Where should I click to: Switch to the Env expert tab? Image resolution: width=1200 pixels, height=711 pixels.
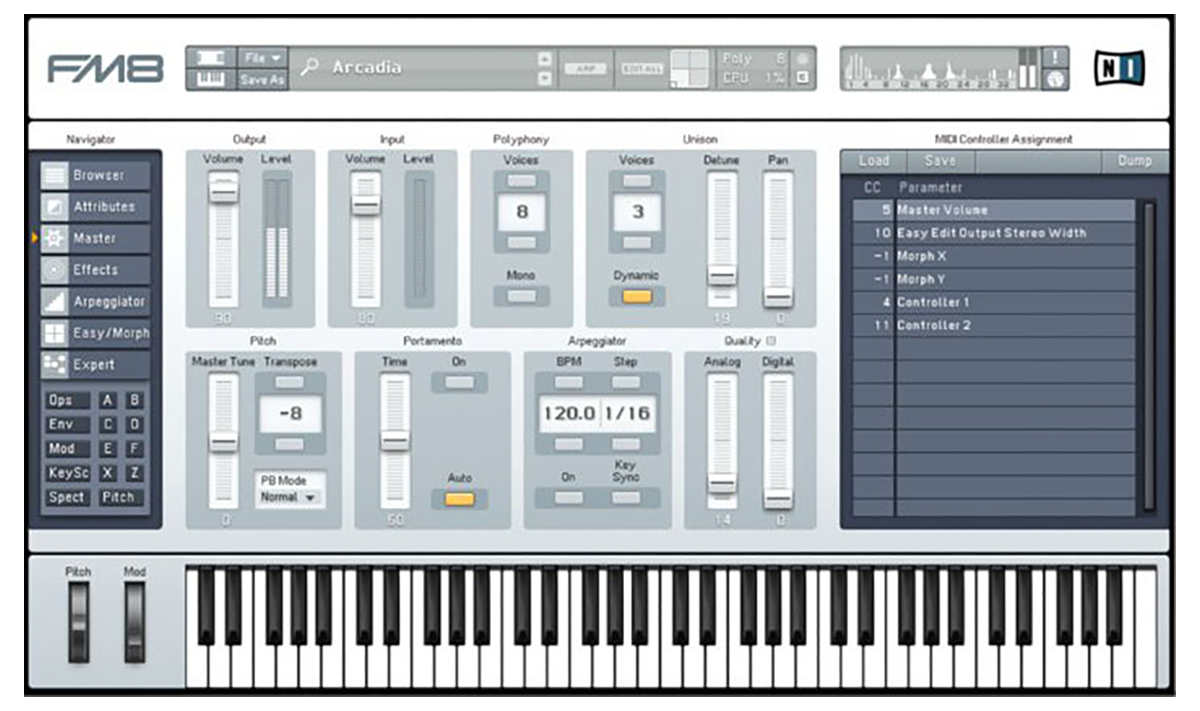tap(66, 424)
